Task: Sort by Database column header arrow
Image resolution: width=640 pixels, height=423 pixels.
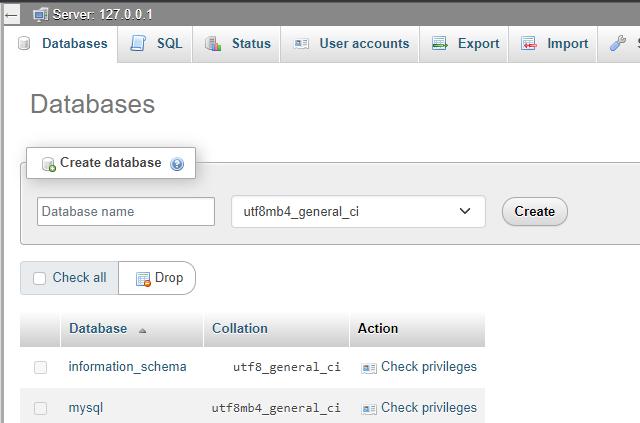Action: click(142, 331)
